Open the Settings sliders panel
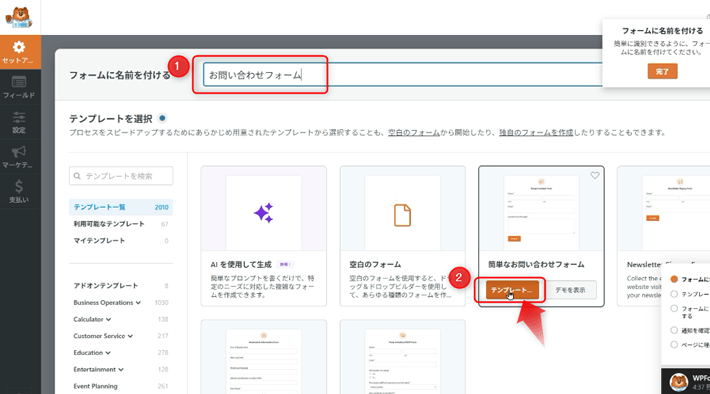The width and height of the screenshot is (710, 394). pyautogui.click(x=19, y=122)
